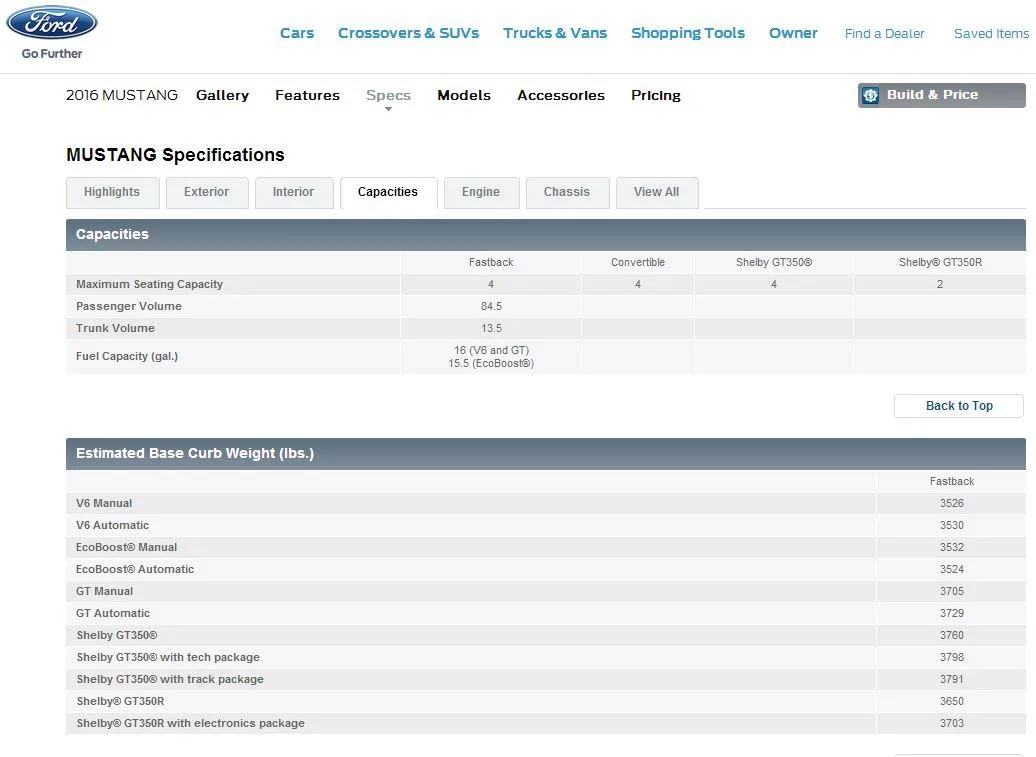
Task: Click the Build & Price button
Action: pyautogui.click(x=942, y=95)
